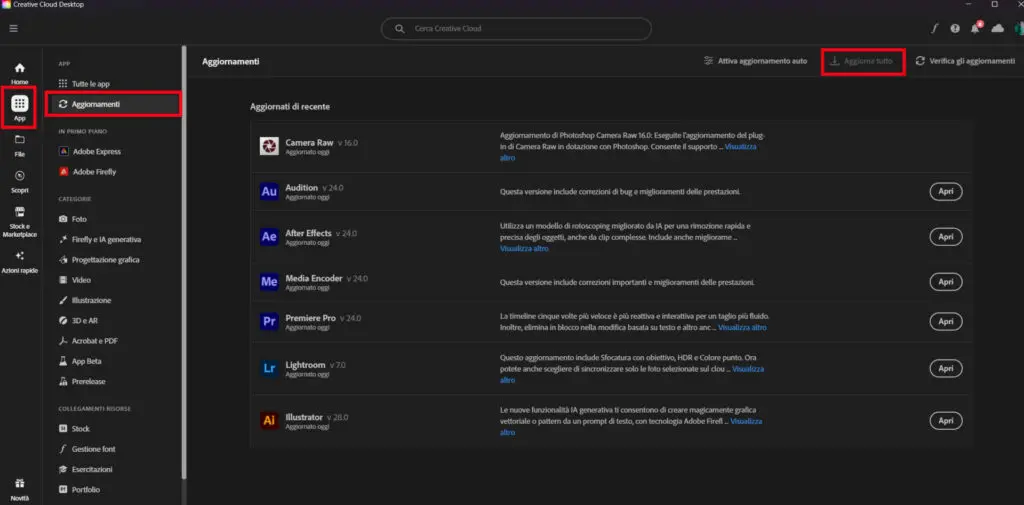Open Scopri in the left rail
The image size is (1024, 505).
(20, 182)
